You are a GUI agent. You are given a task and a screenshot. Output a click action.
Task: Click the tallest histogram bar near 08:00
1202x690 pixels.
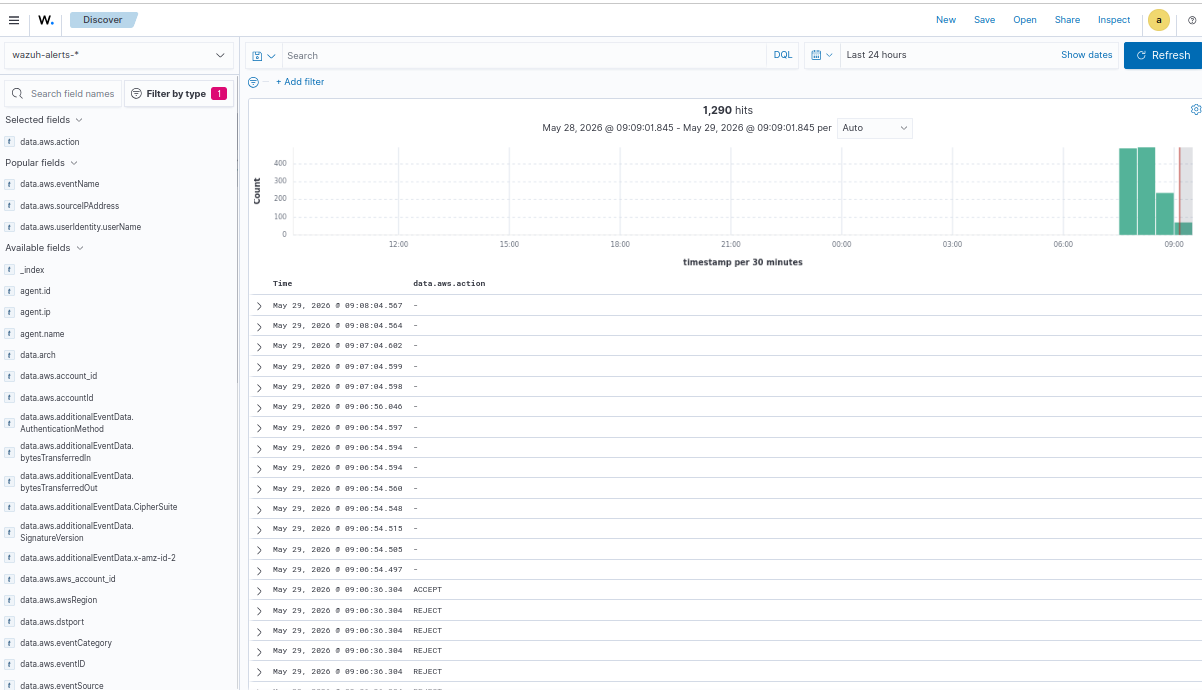pos(1147,190)
